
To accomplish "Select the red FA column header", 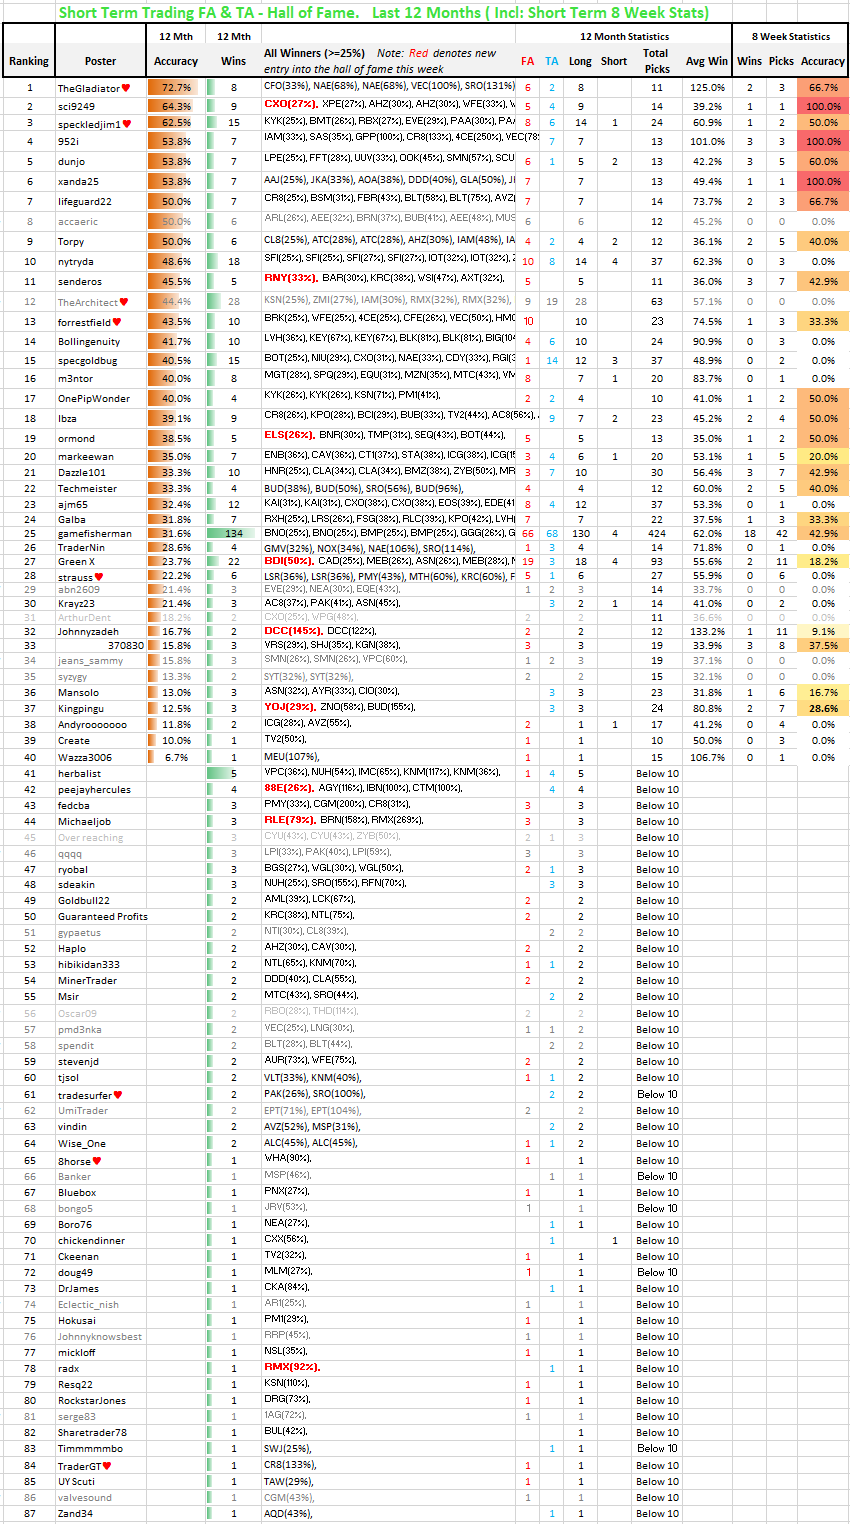I will (528, 61).
